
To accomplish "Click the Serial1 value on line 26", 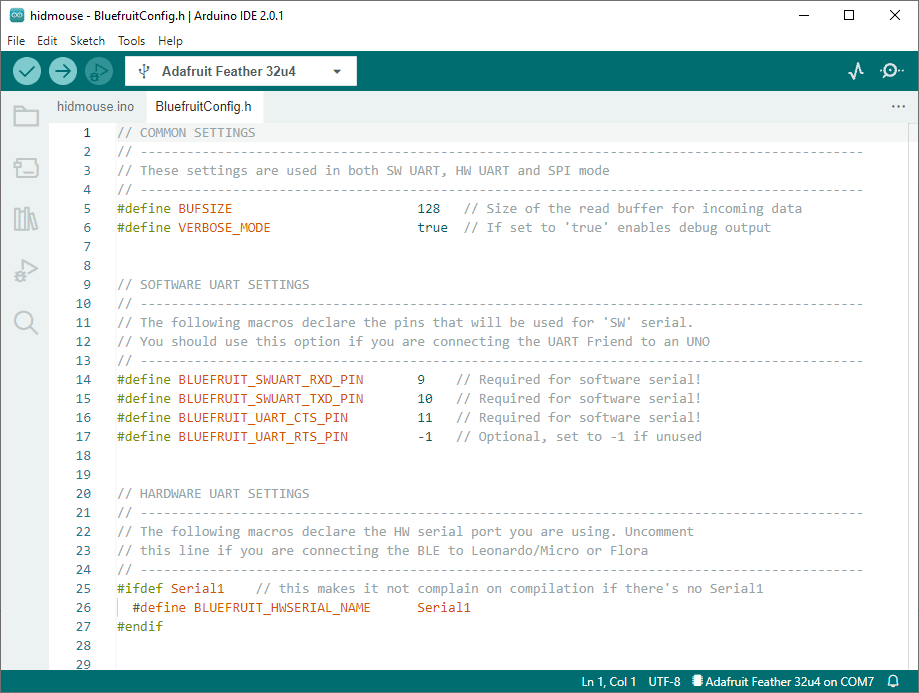I will [444, 608].
